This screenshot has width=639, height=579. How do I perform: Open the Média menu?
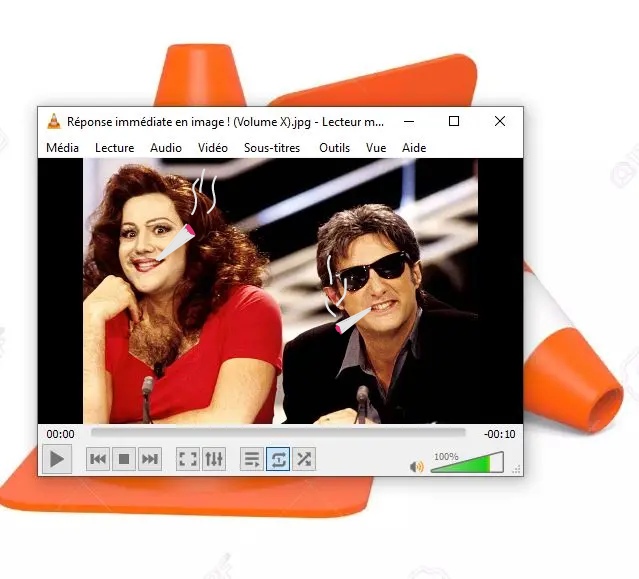(62, 147)
